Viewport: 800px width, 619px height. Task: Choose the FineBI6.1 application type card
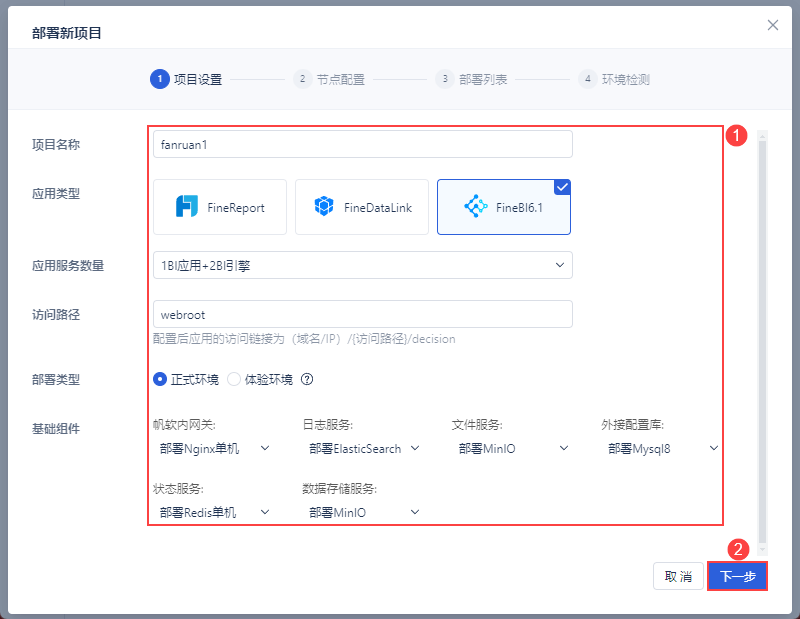tap(504, 207)
